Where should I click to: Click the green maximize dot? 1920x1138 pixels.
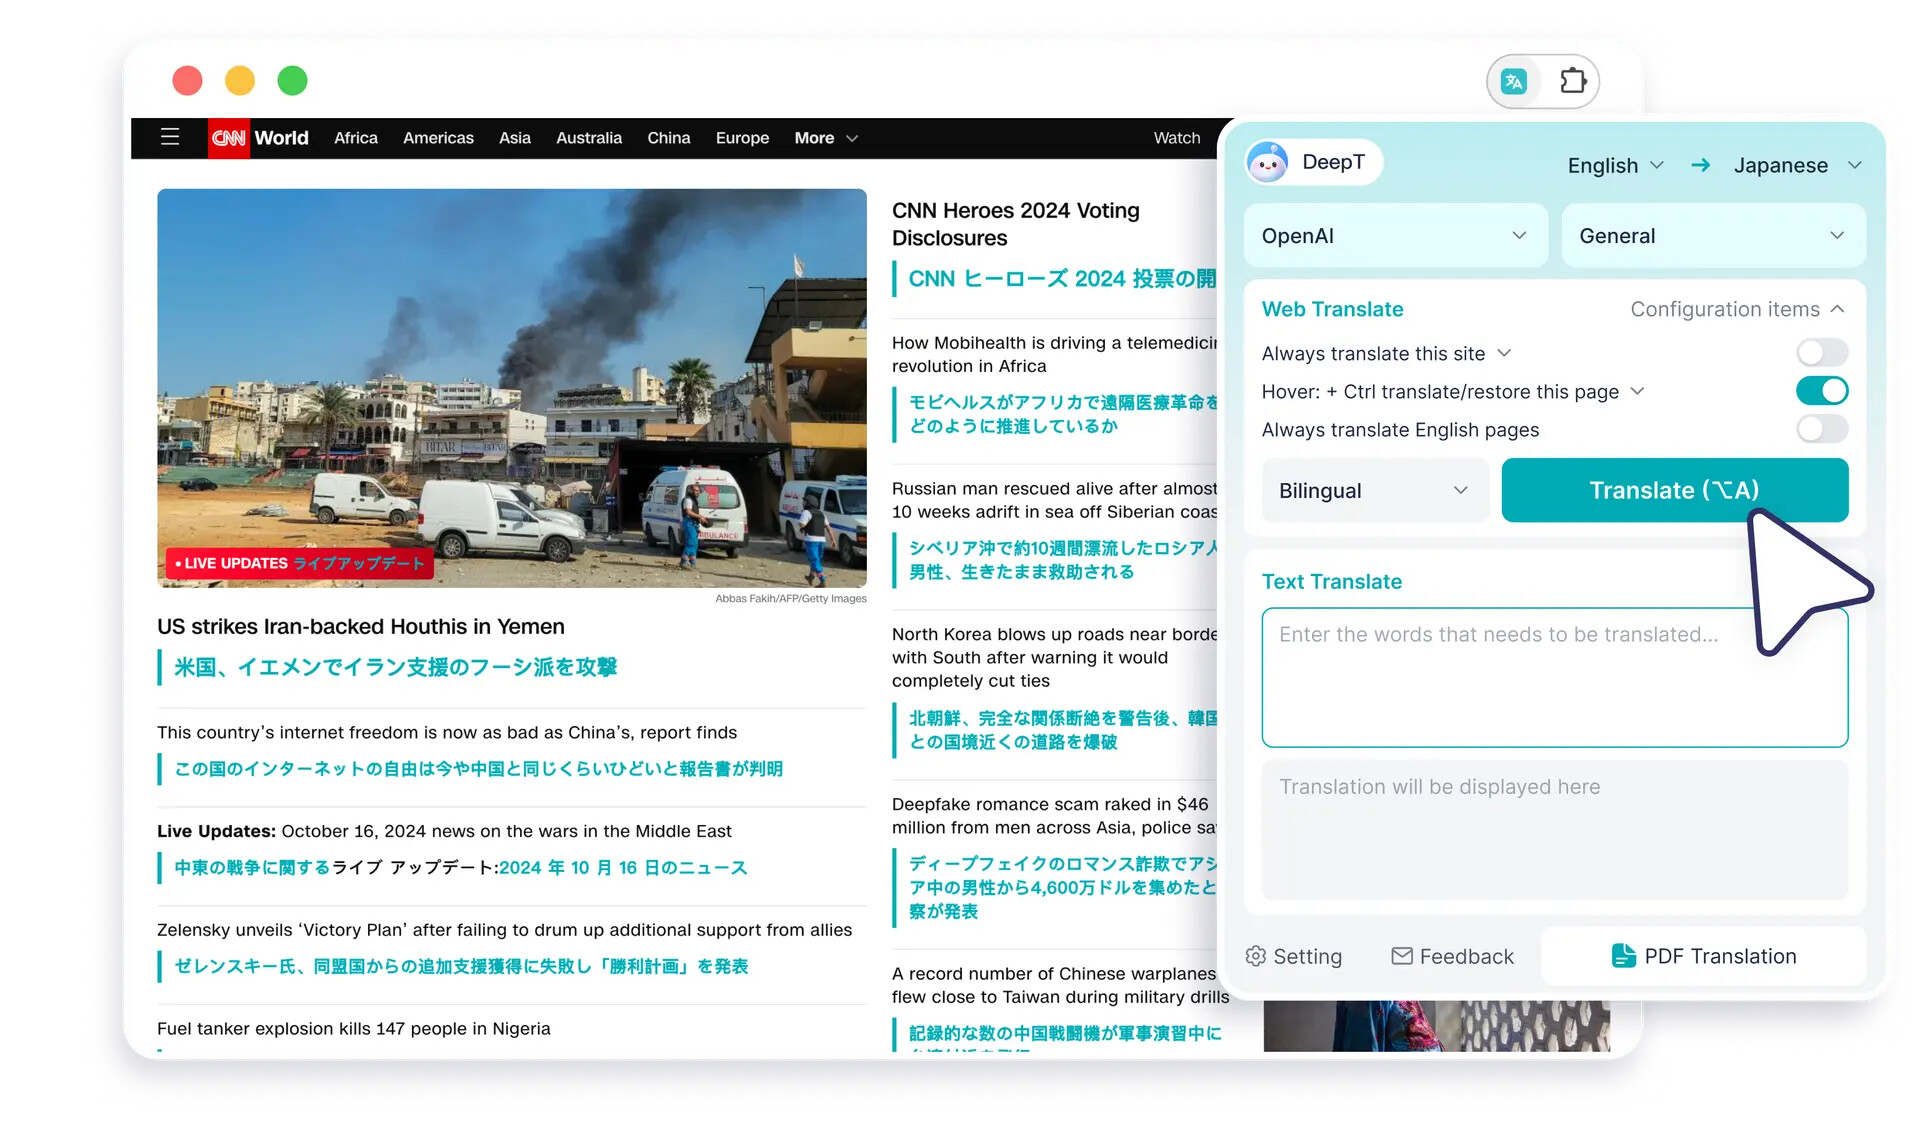[x=292, y=80]
